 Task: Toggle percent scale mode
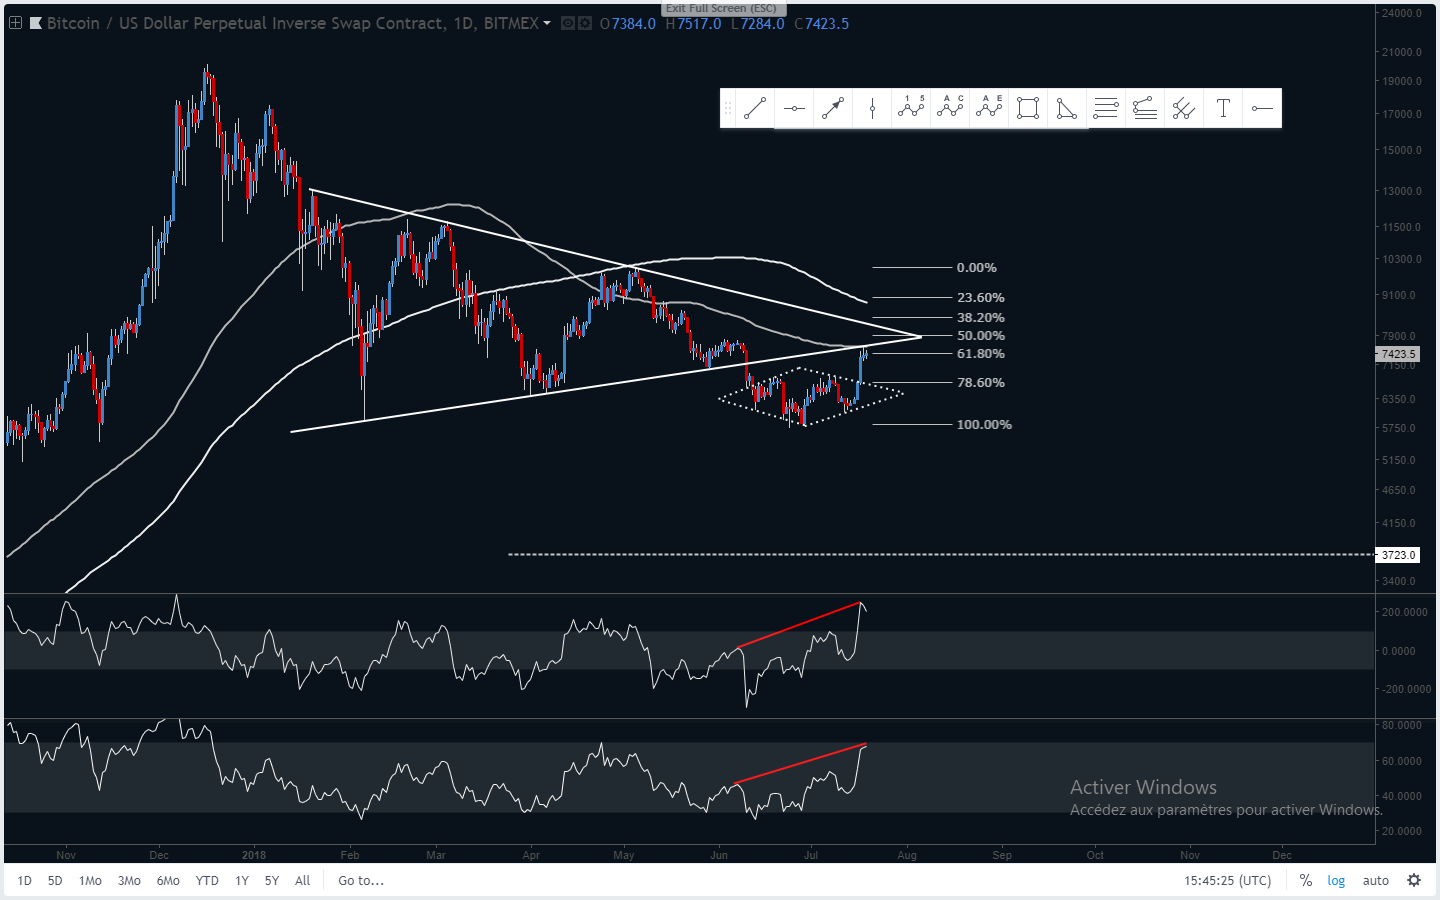tap(1305, 880)
